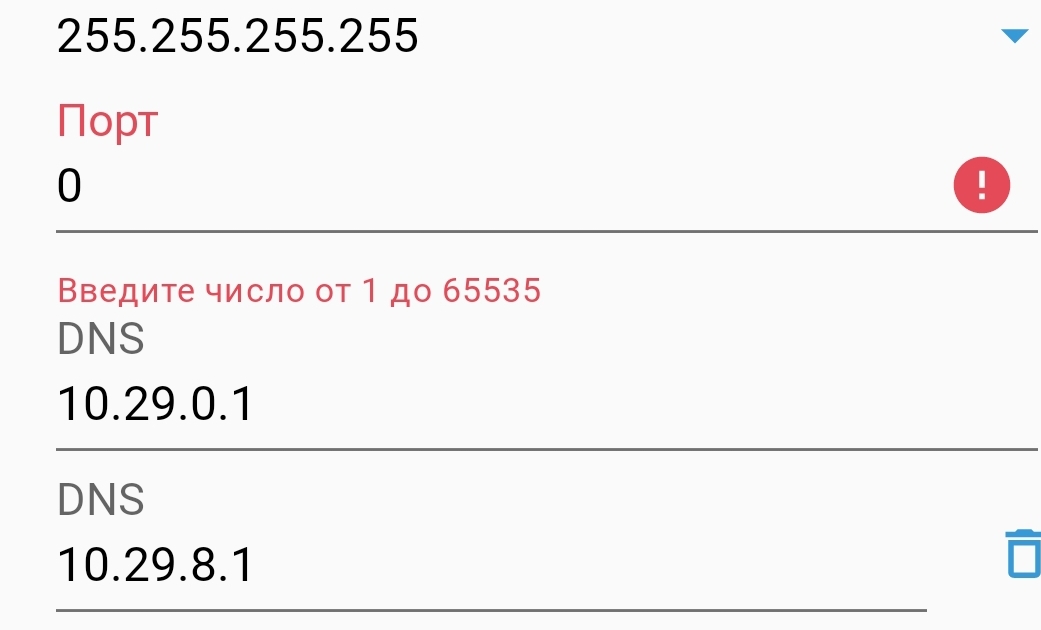Click the underline beneath first DNS address

(546, 449)
